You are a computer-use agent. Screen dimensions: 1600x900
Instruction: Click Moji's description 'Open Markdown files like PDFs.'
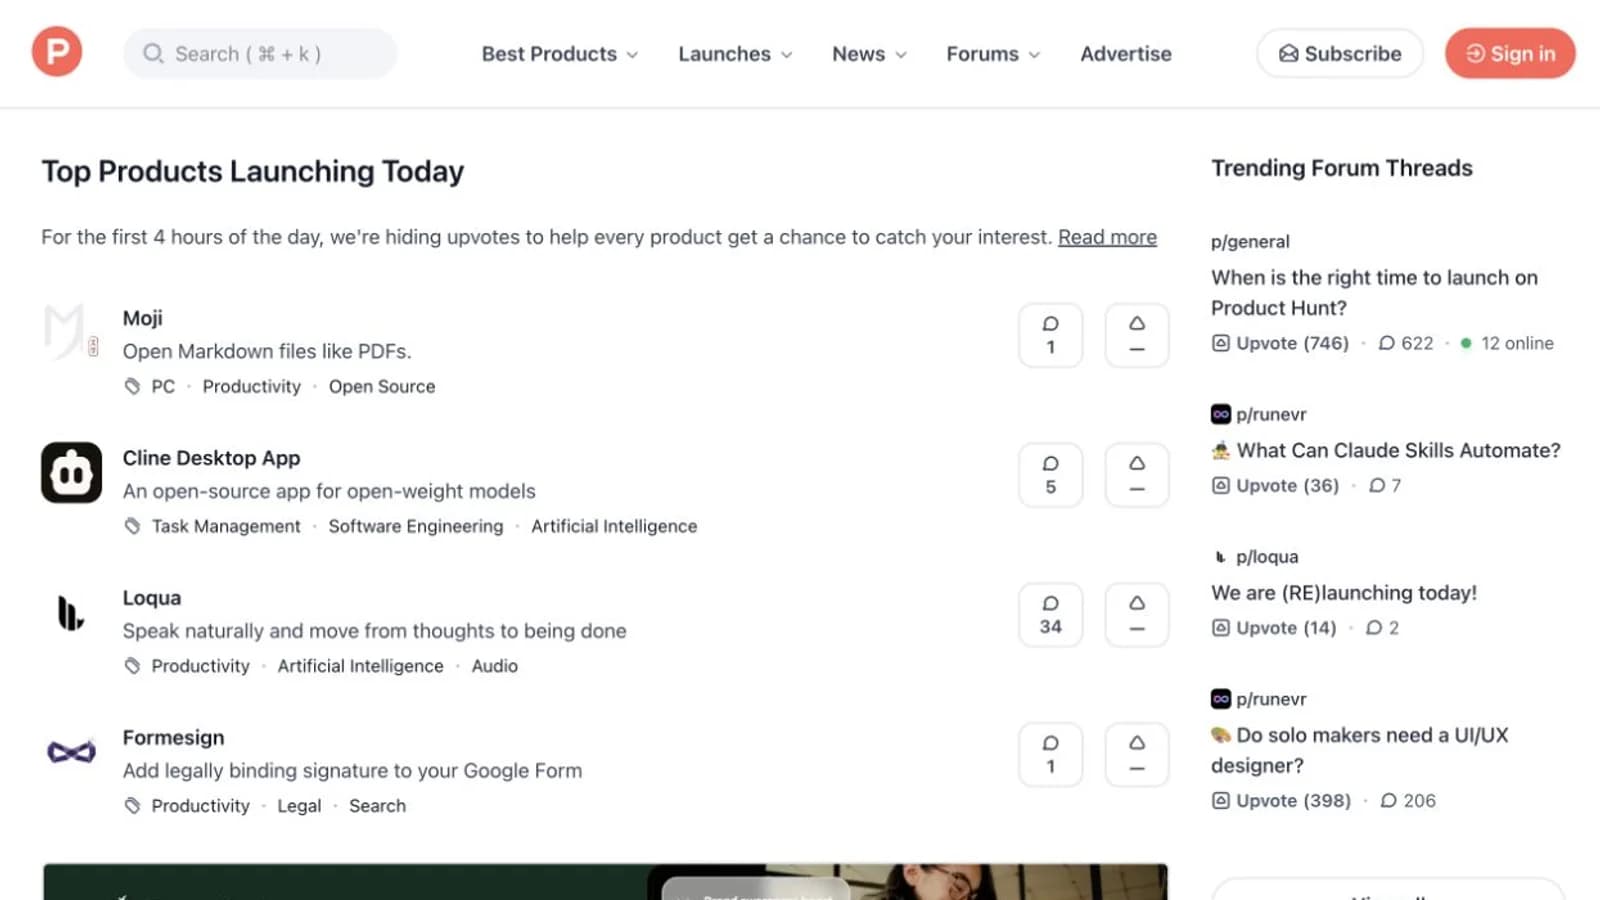pos(267,351)
